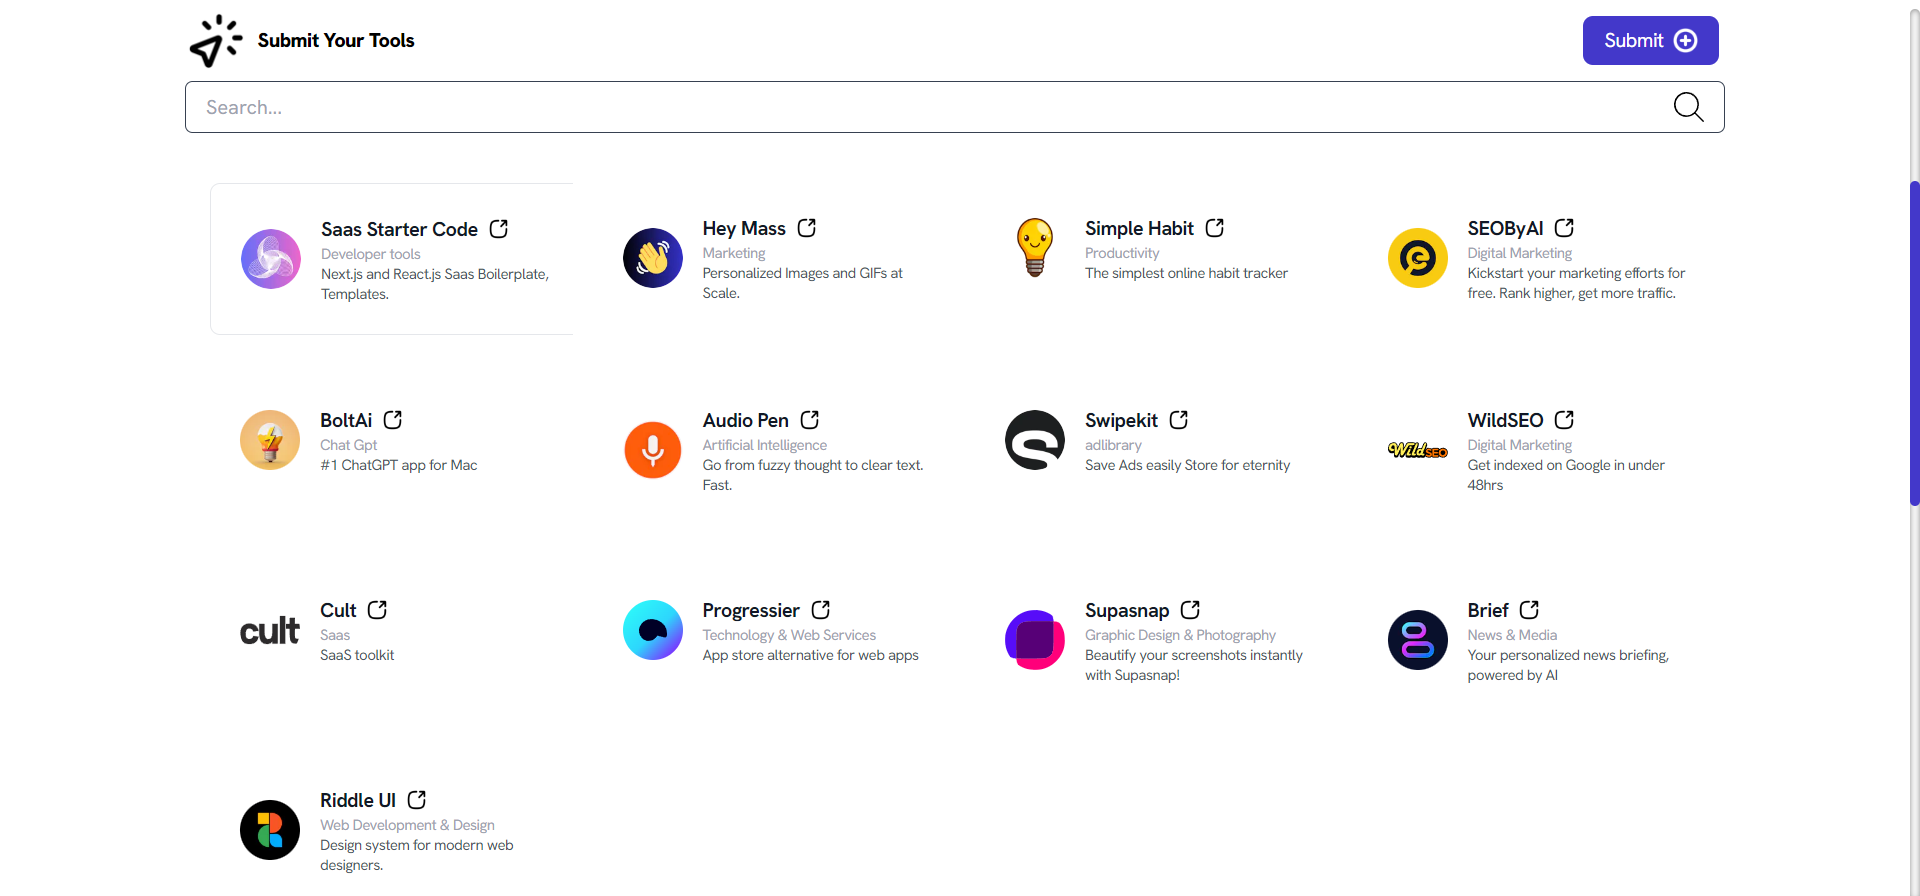Click 'App store alternative for web apps' text
The width and height of the screenshot is (1920, 896).
coord(811,655)
